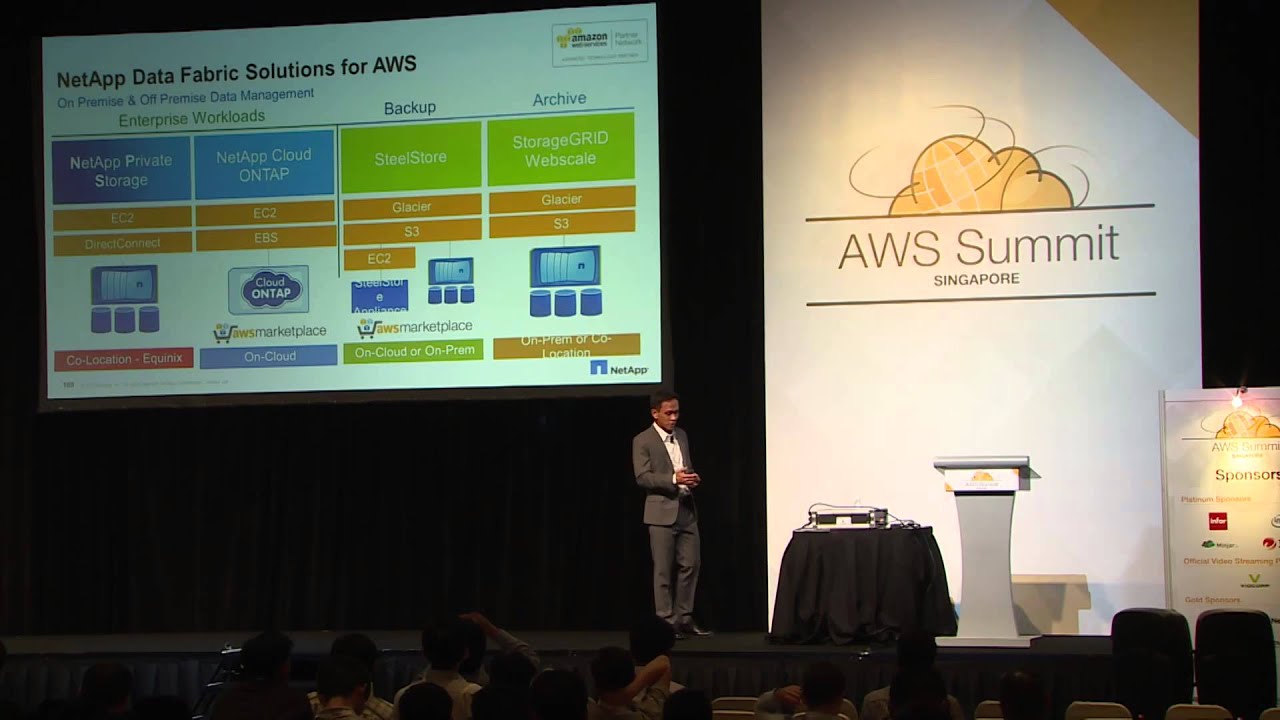Click the Sponsors heading on the banner
Screen dimensions: 1280x720
pyautogui.click(x=1247, y=475)
